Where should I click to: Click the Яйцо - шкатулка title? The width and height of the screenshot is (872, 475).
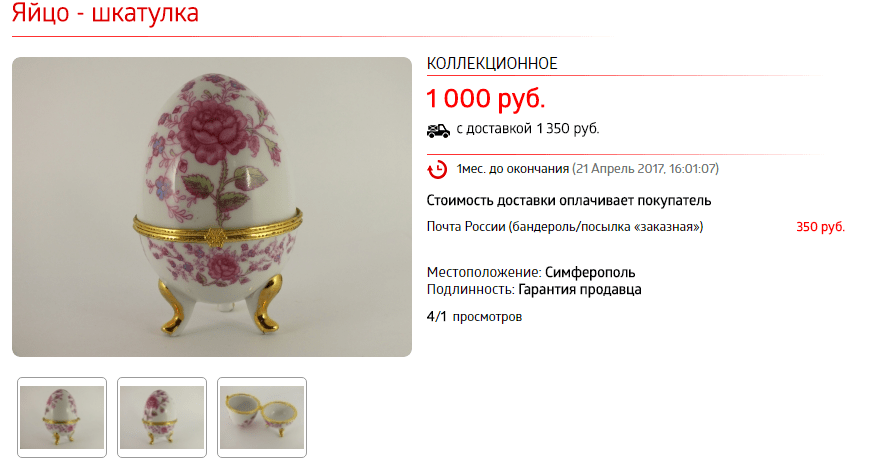(105, 13)
